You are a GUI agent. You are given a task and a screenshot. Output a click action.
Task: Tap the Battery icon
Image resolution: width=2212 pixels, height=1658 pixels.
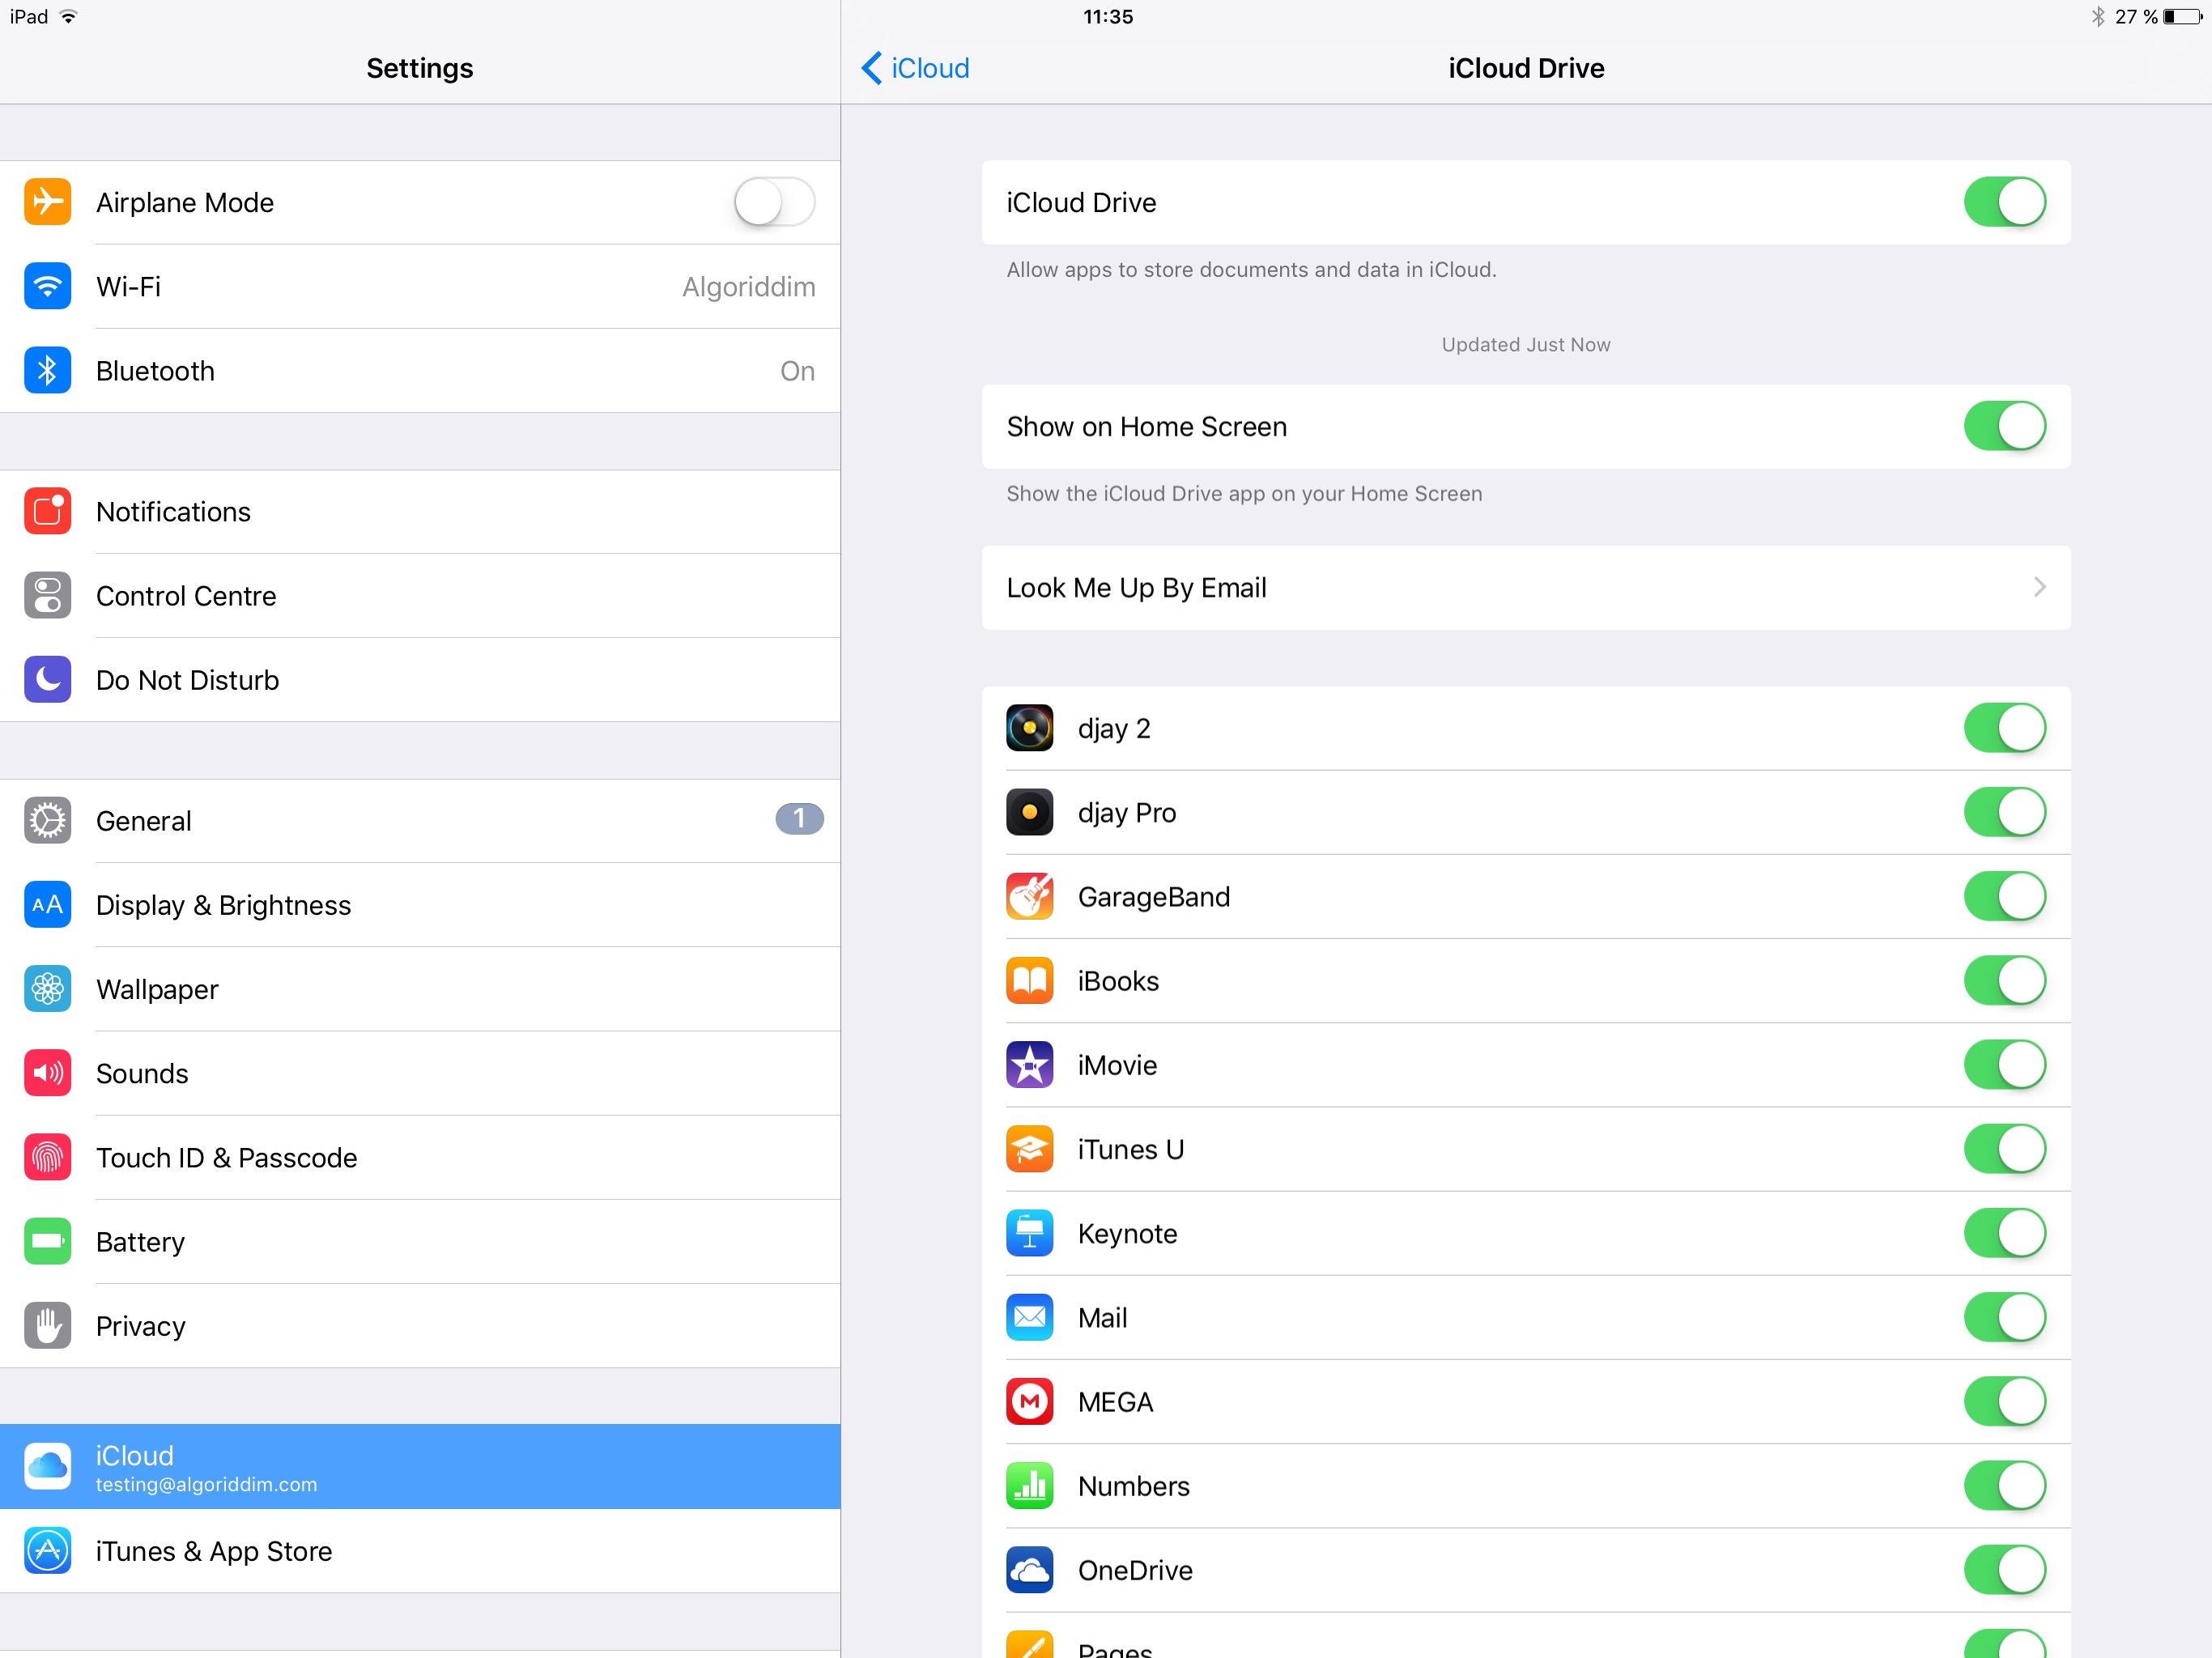(x=47, y=1241)
